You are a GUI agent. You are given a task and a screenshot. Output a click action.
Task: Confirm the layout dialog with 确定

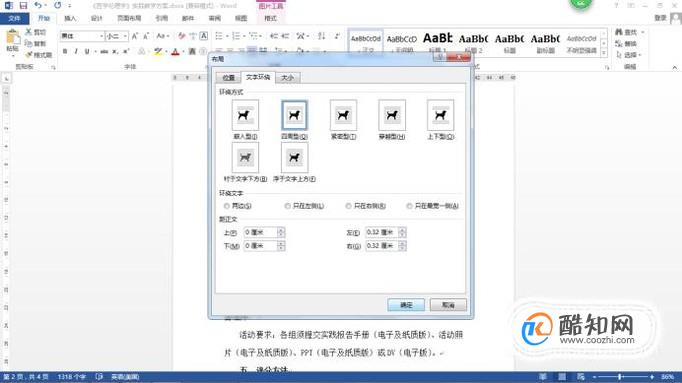406,305
